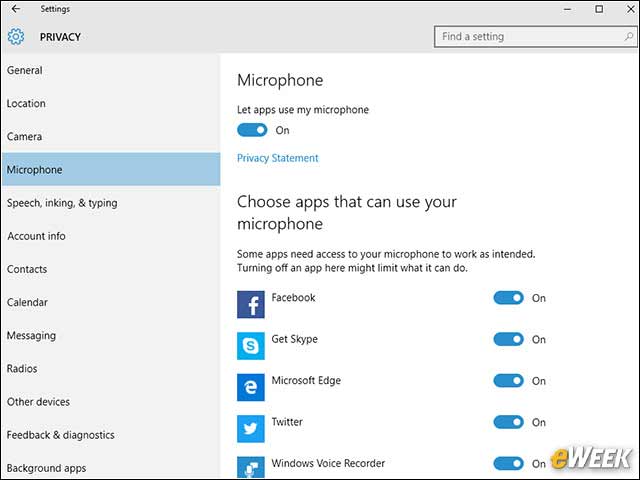Click the Get Skype app icon
The width and height of the screenshot is (640, 480).
coord(251,346)
